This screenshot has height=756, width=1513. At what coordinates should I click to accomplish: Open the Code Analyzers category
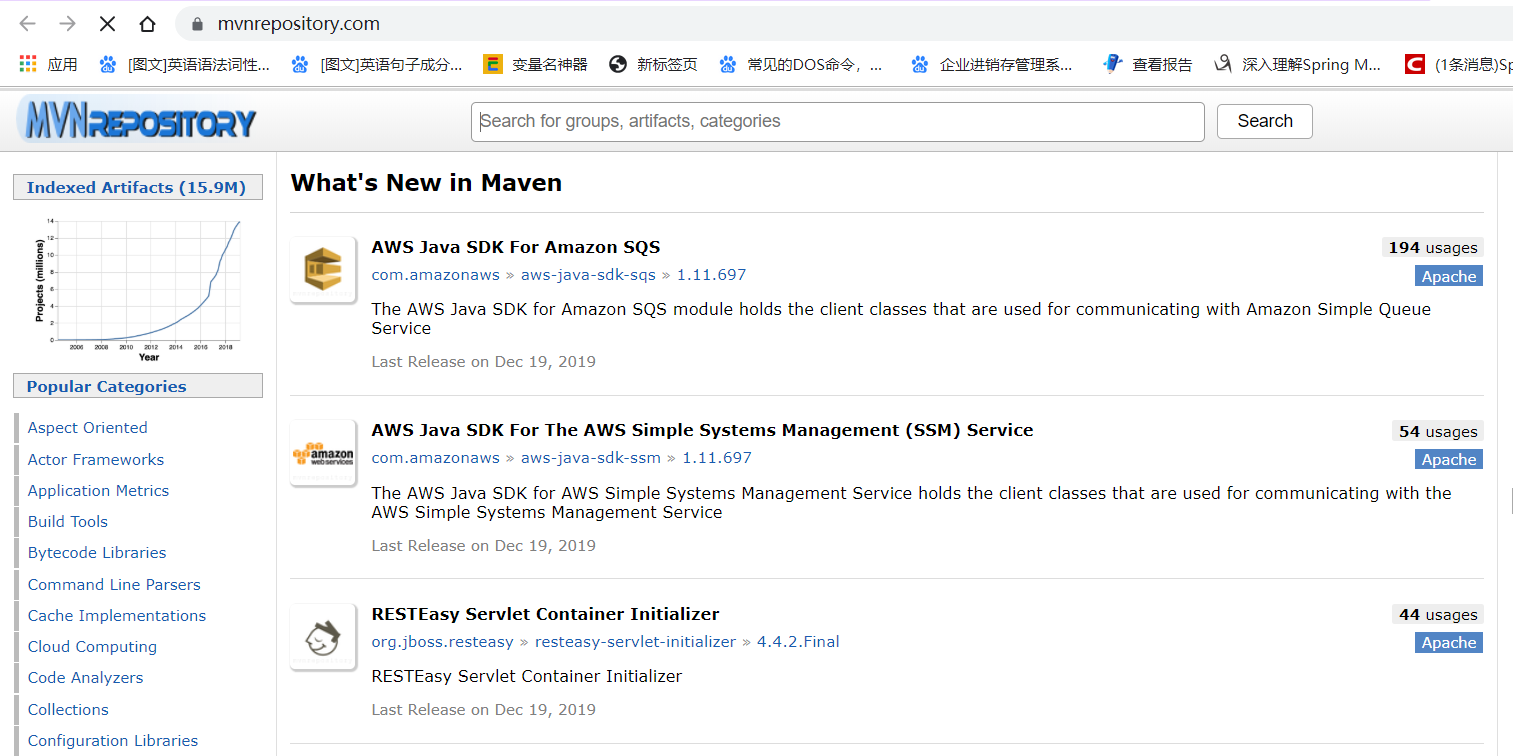(85, 677)
